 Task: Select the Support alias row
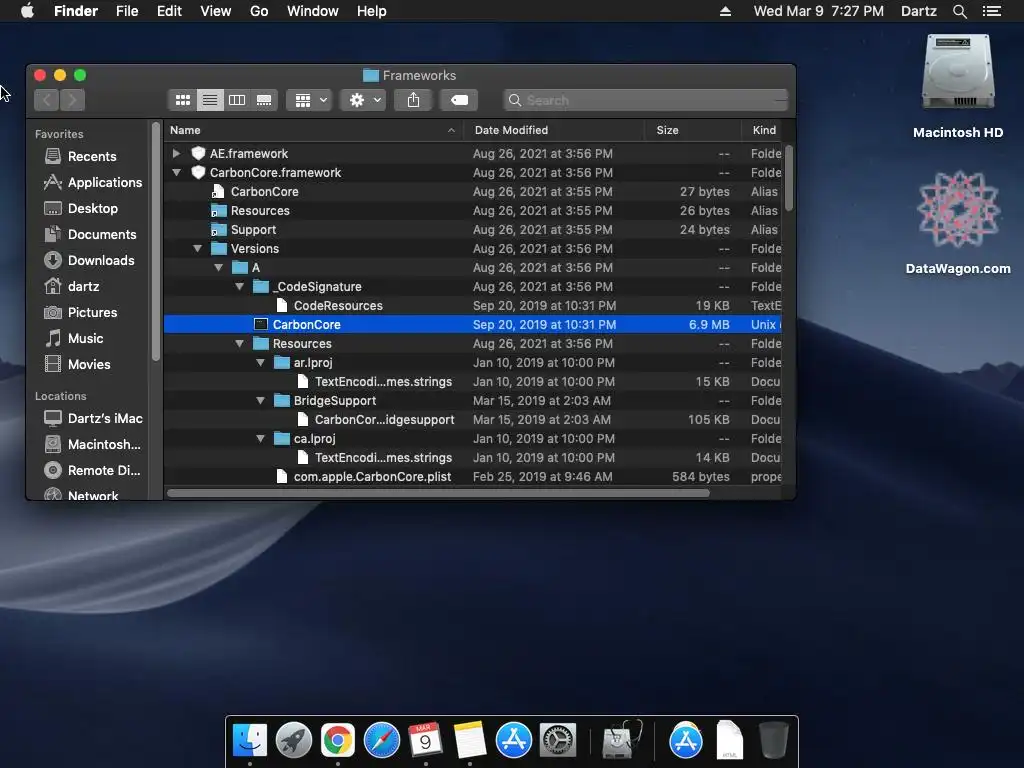473,229
